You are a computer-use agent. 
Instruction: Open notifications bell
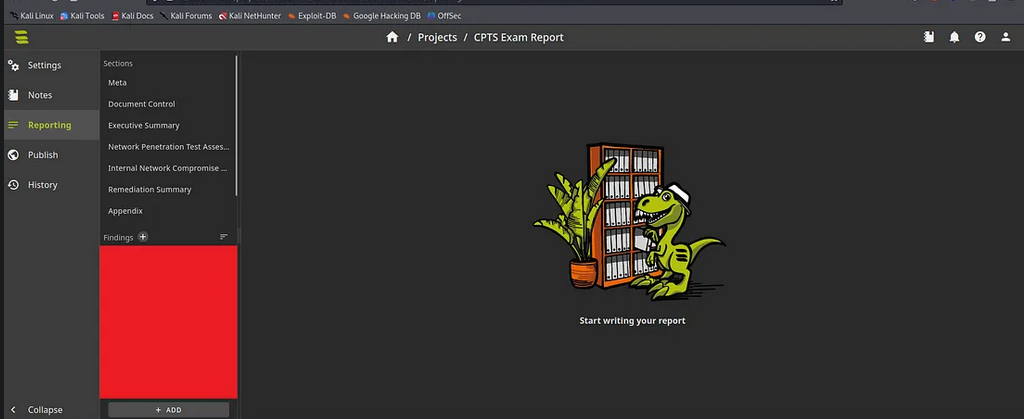coord(954,37)
